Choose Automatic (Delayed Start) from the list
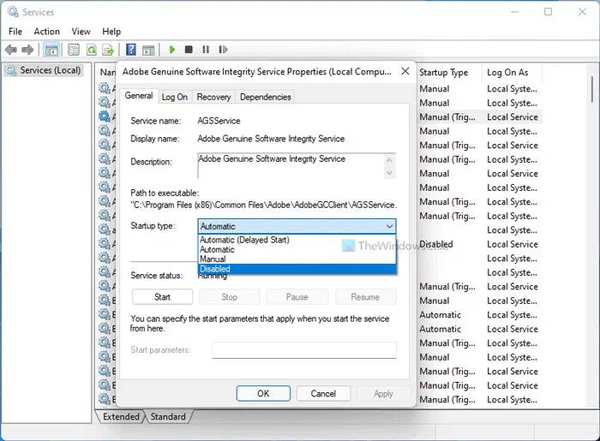 pos(297,240)
